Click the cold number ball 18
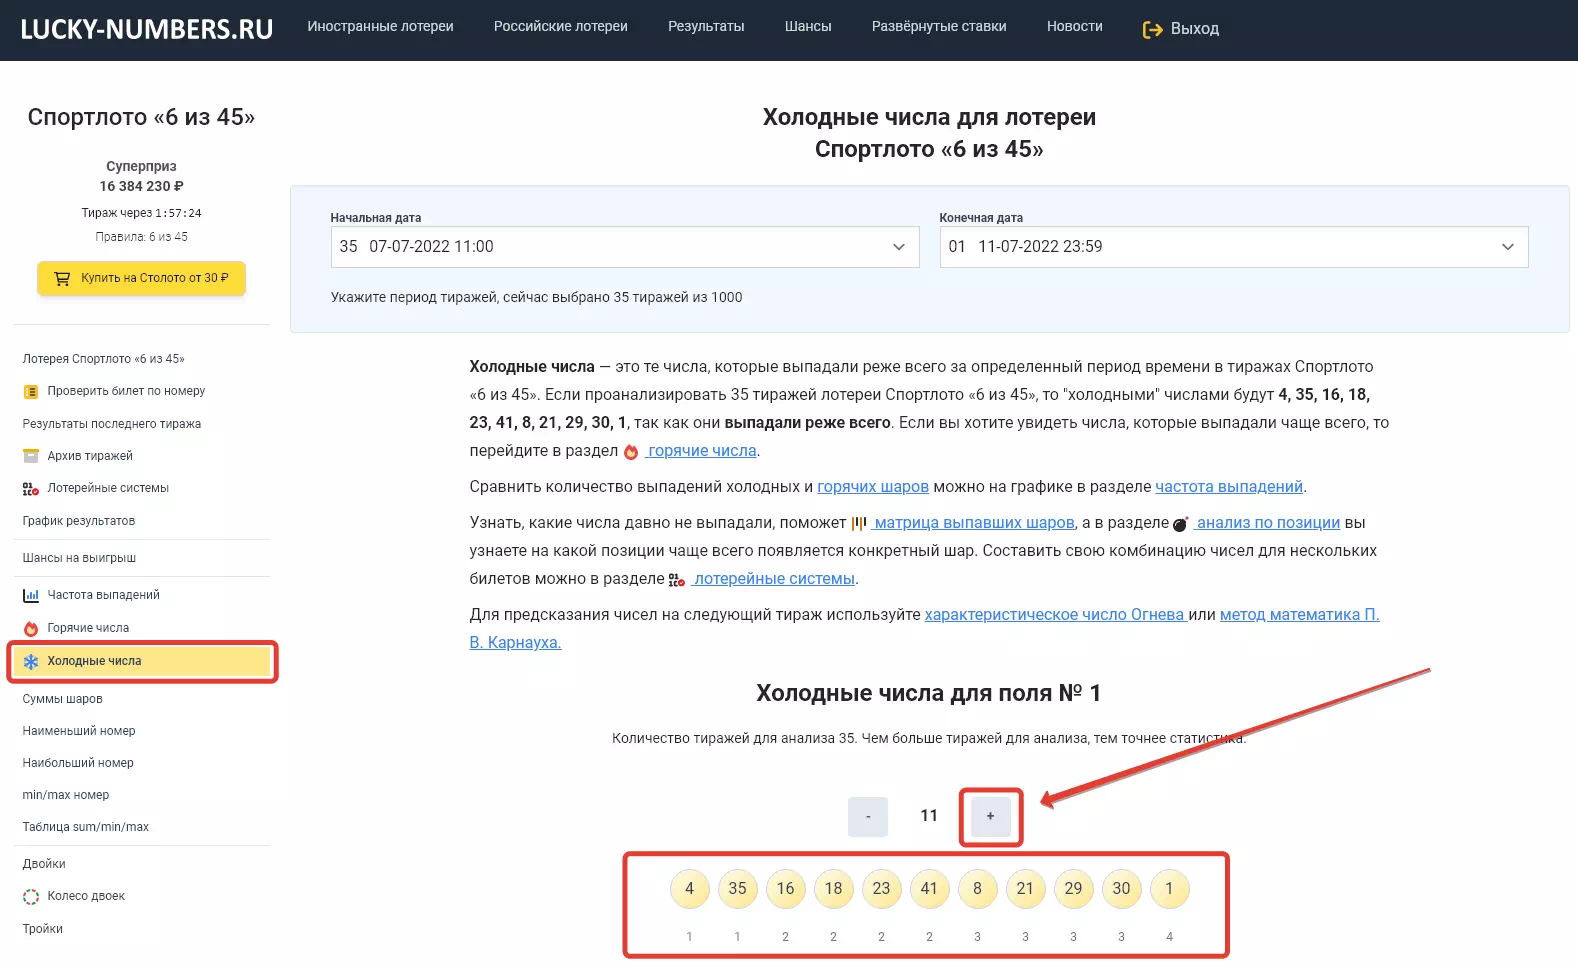The height and width of the screenshot is (967, 1578). 833,889
